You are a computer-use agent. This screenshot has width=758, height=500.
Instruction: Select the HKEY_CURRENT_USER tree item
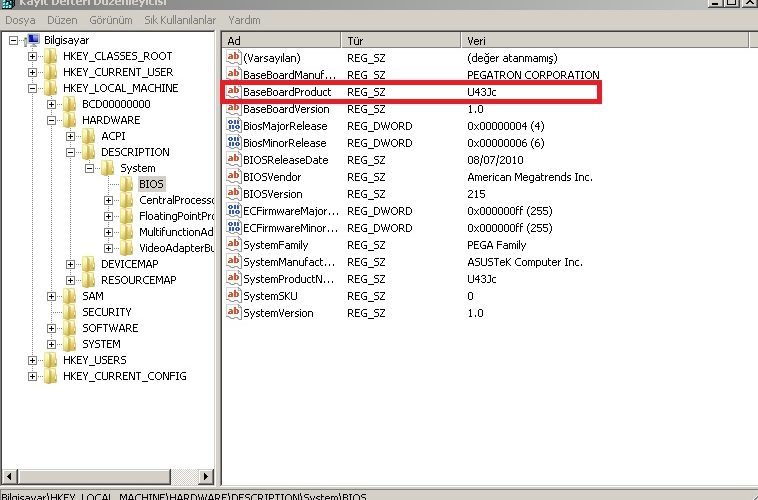(x=117, y=72)
